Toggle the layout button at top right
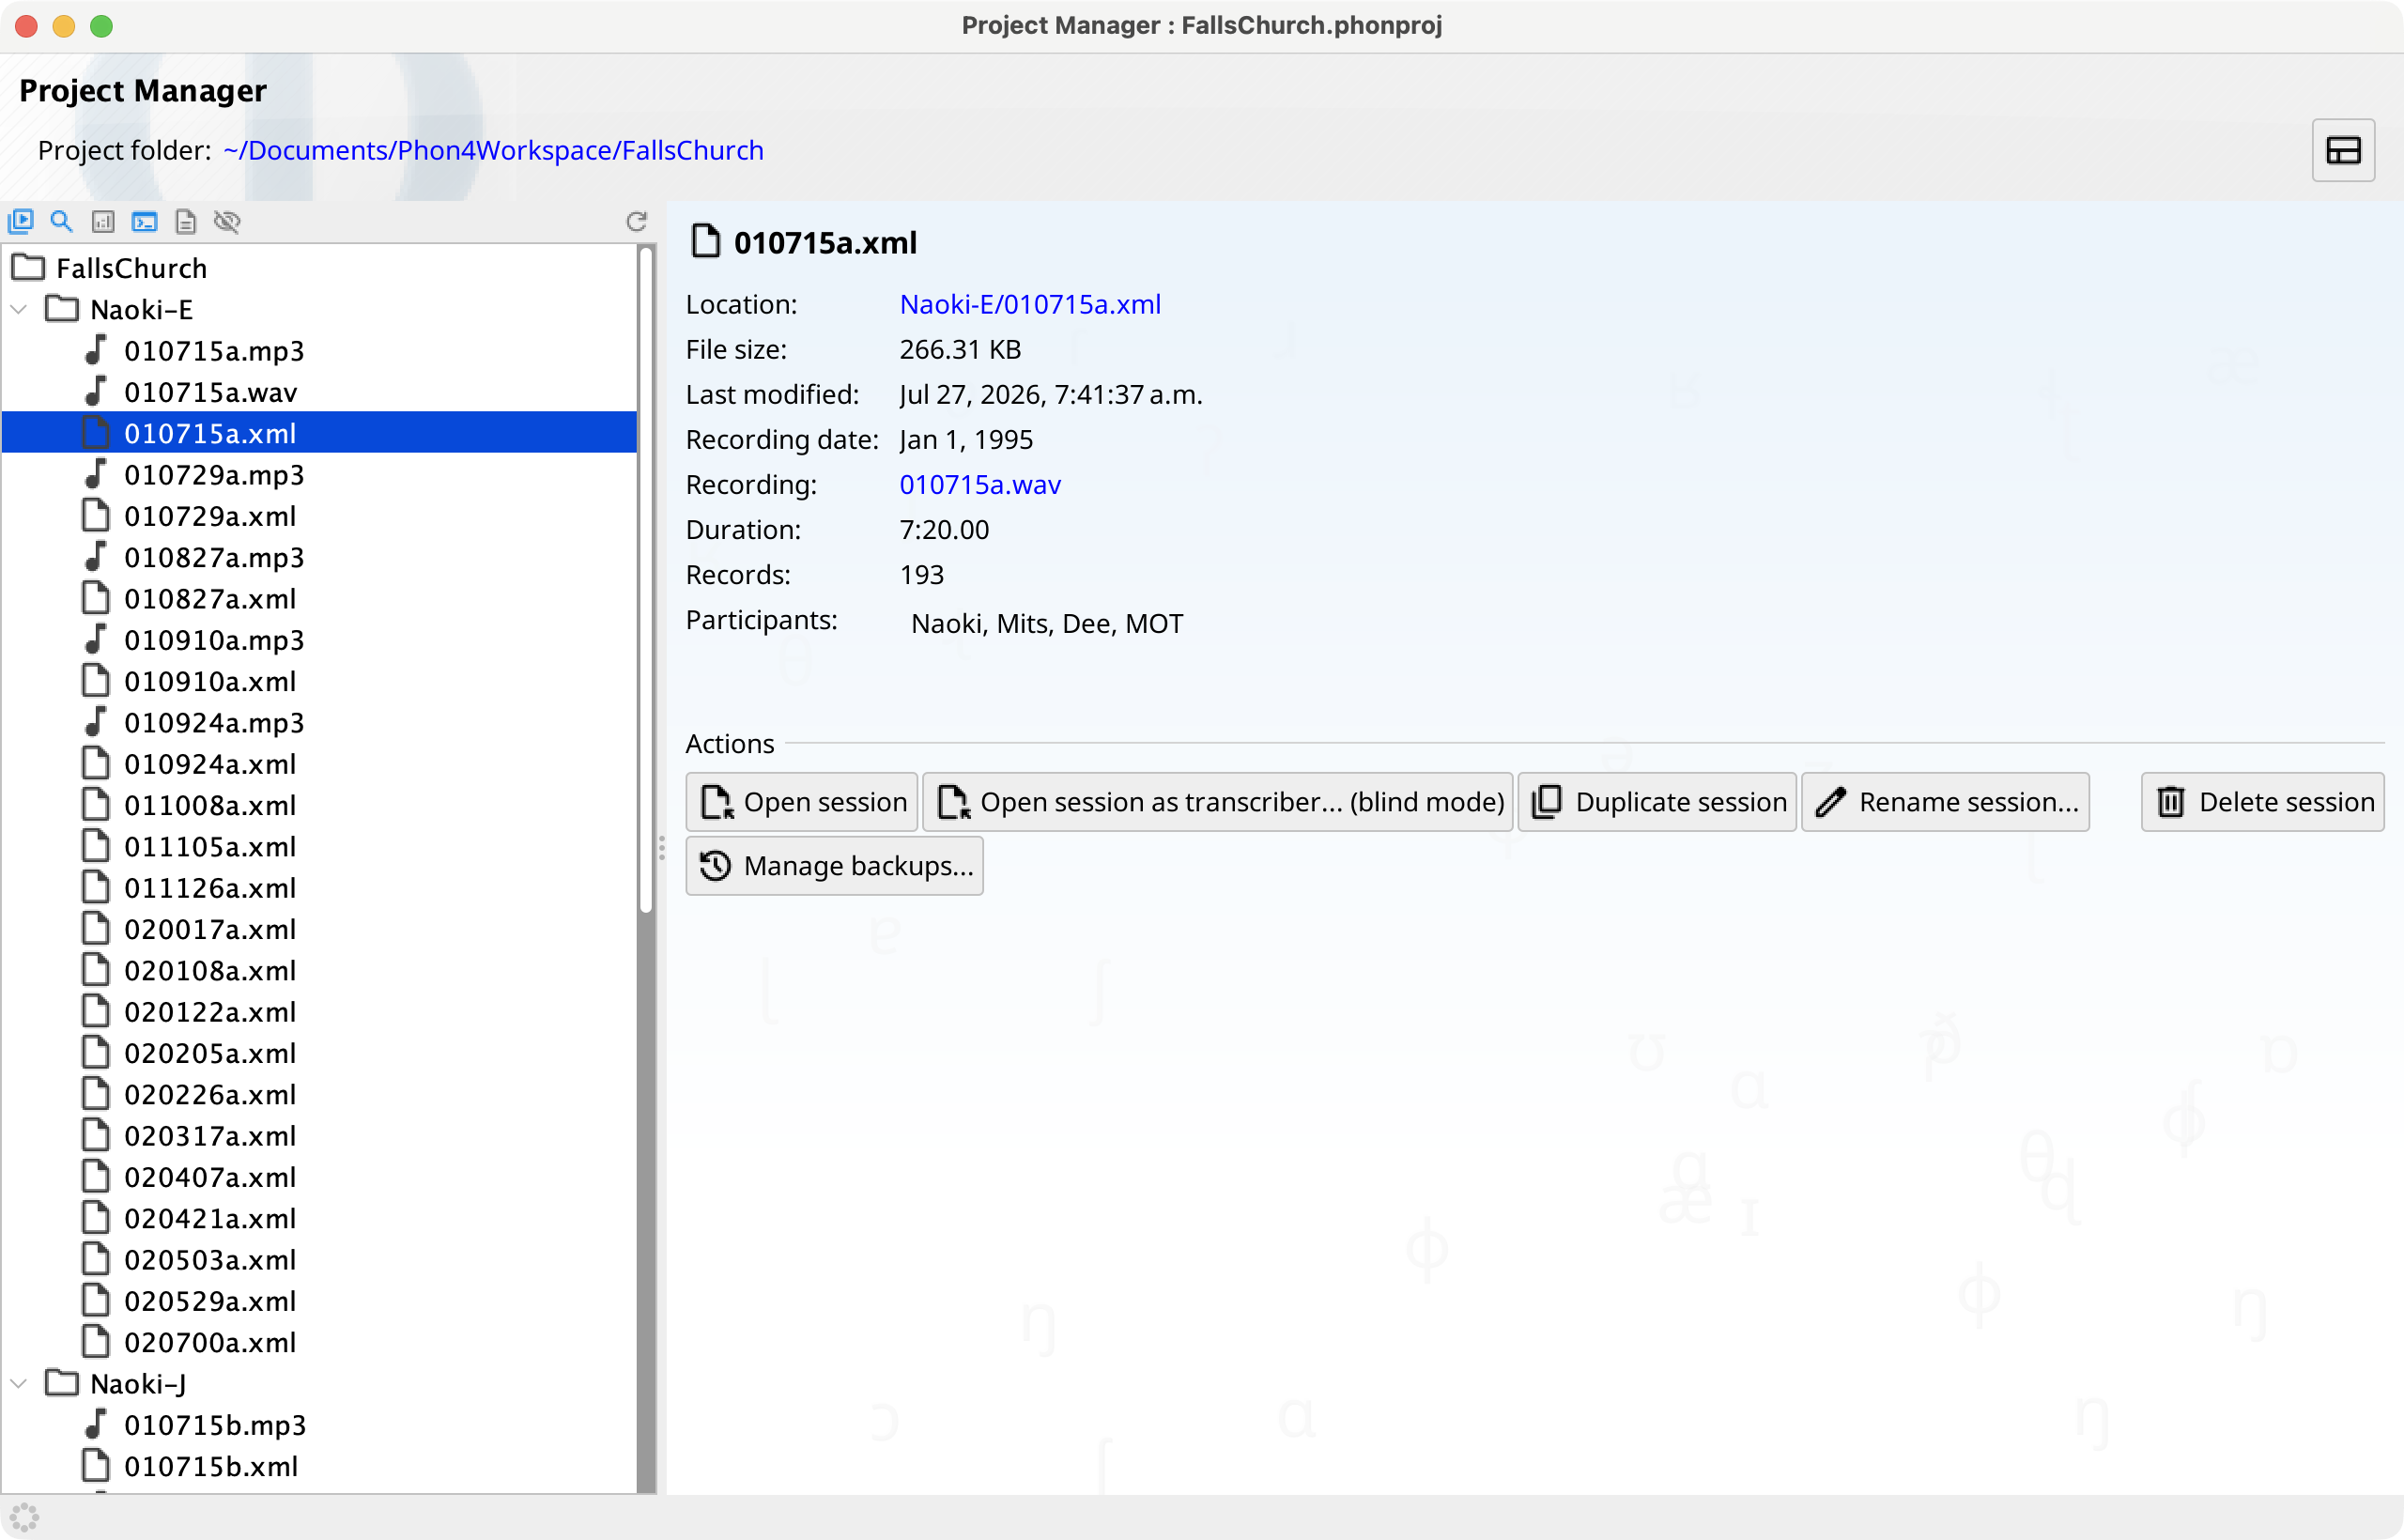The width and height of the screenshot is (2404, 1540). [x=2343, y=150]
